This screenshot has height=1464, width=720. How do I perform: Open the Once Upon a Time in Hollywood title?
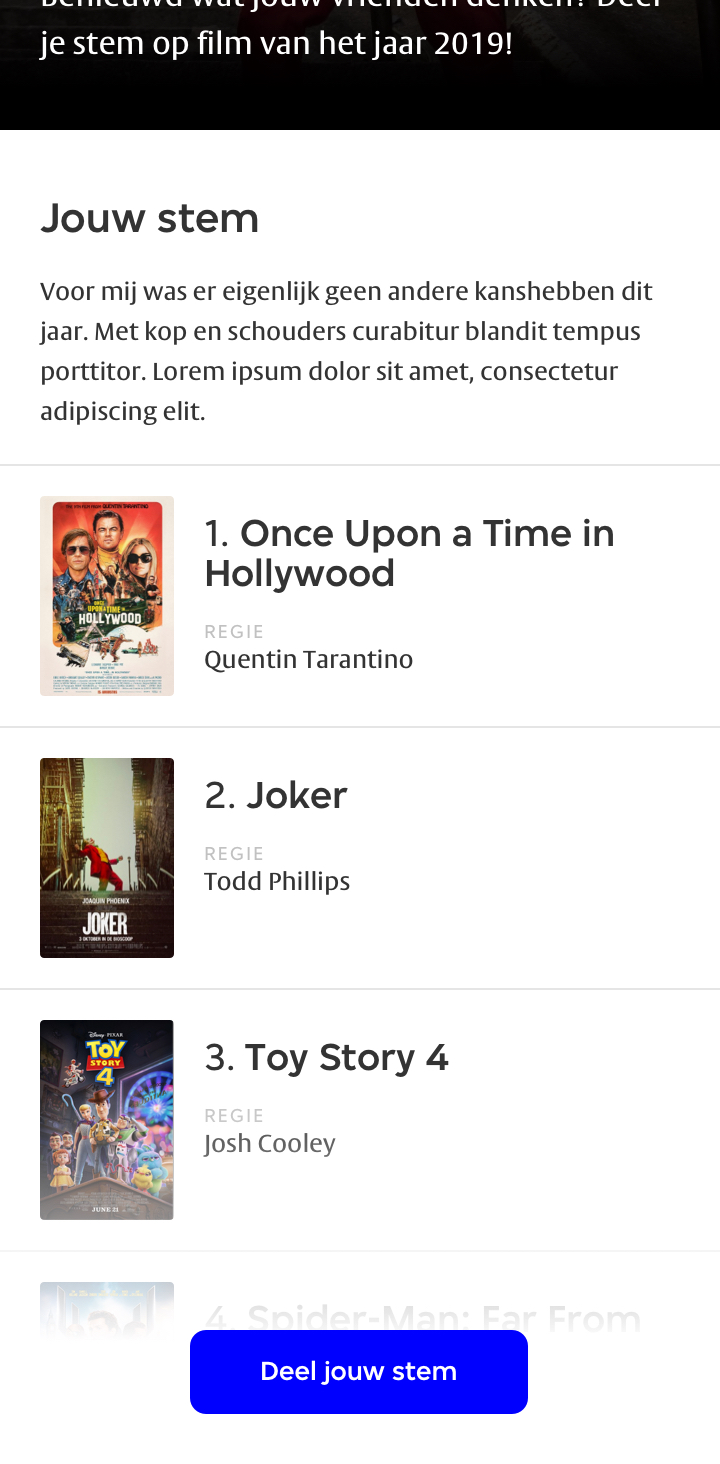pos(409,553)
